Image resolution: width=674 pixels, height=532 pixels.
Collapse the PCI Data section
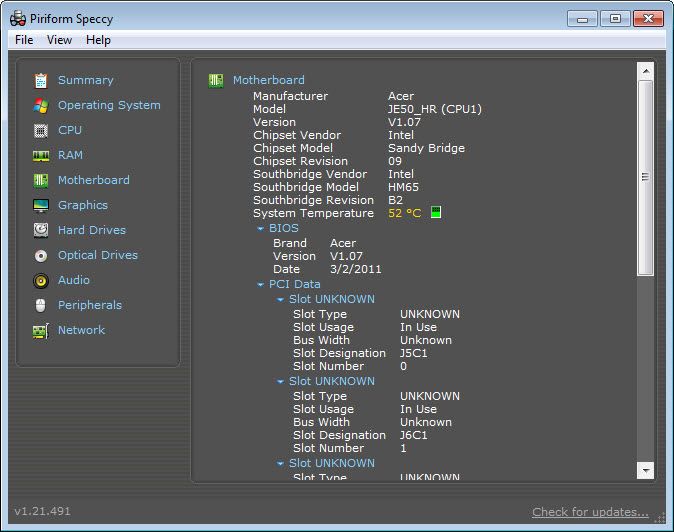pos(261,285)
